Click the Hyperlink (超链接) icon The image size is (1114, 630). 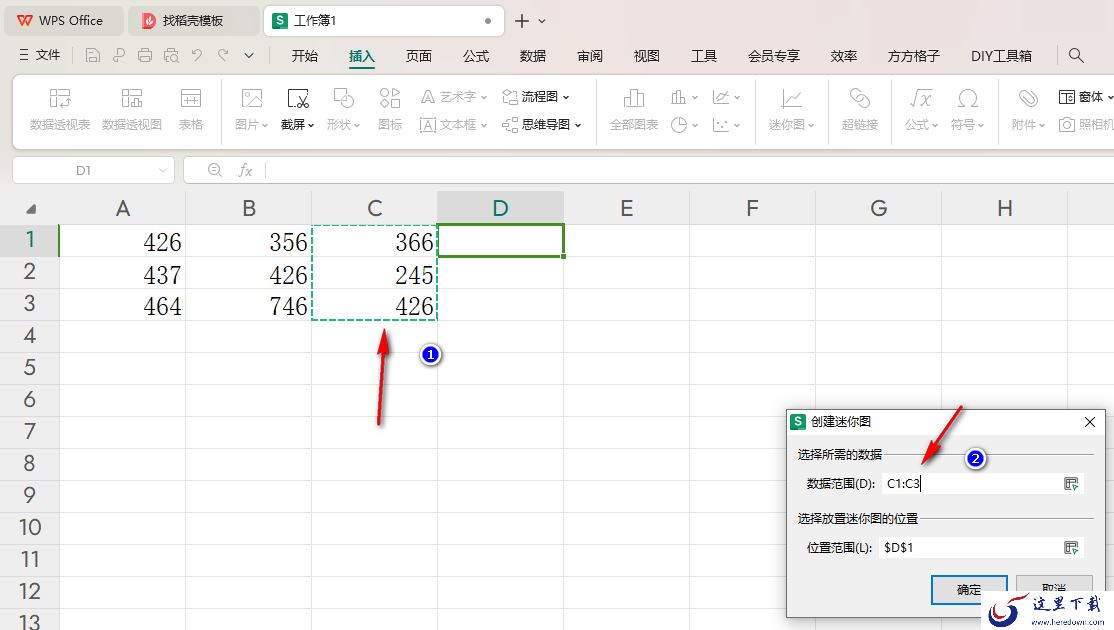pyautogui.click(x=860, y=109)
